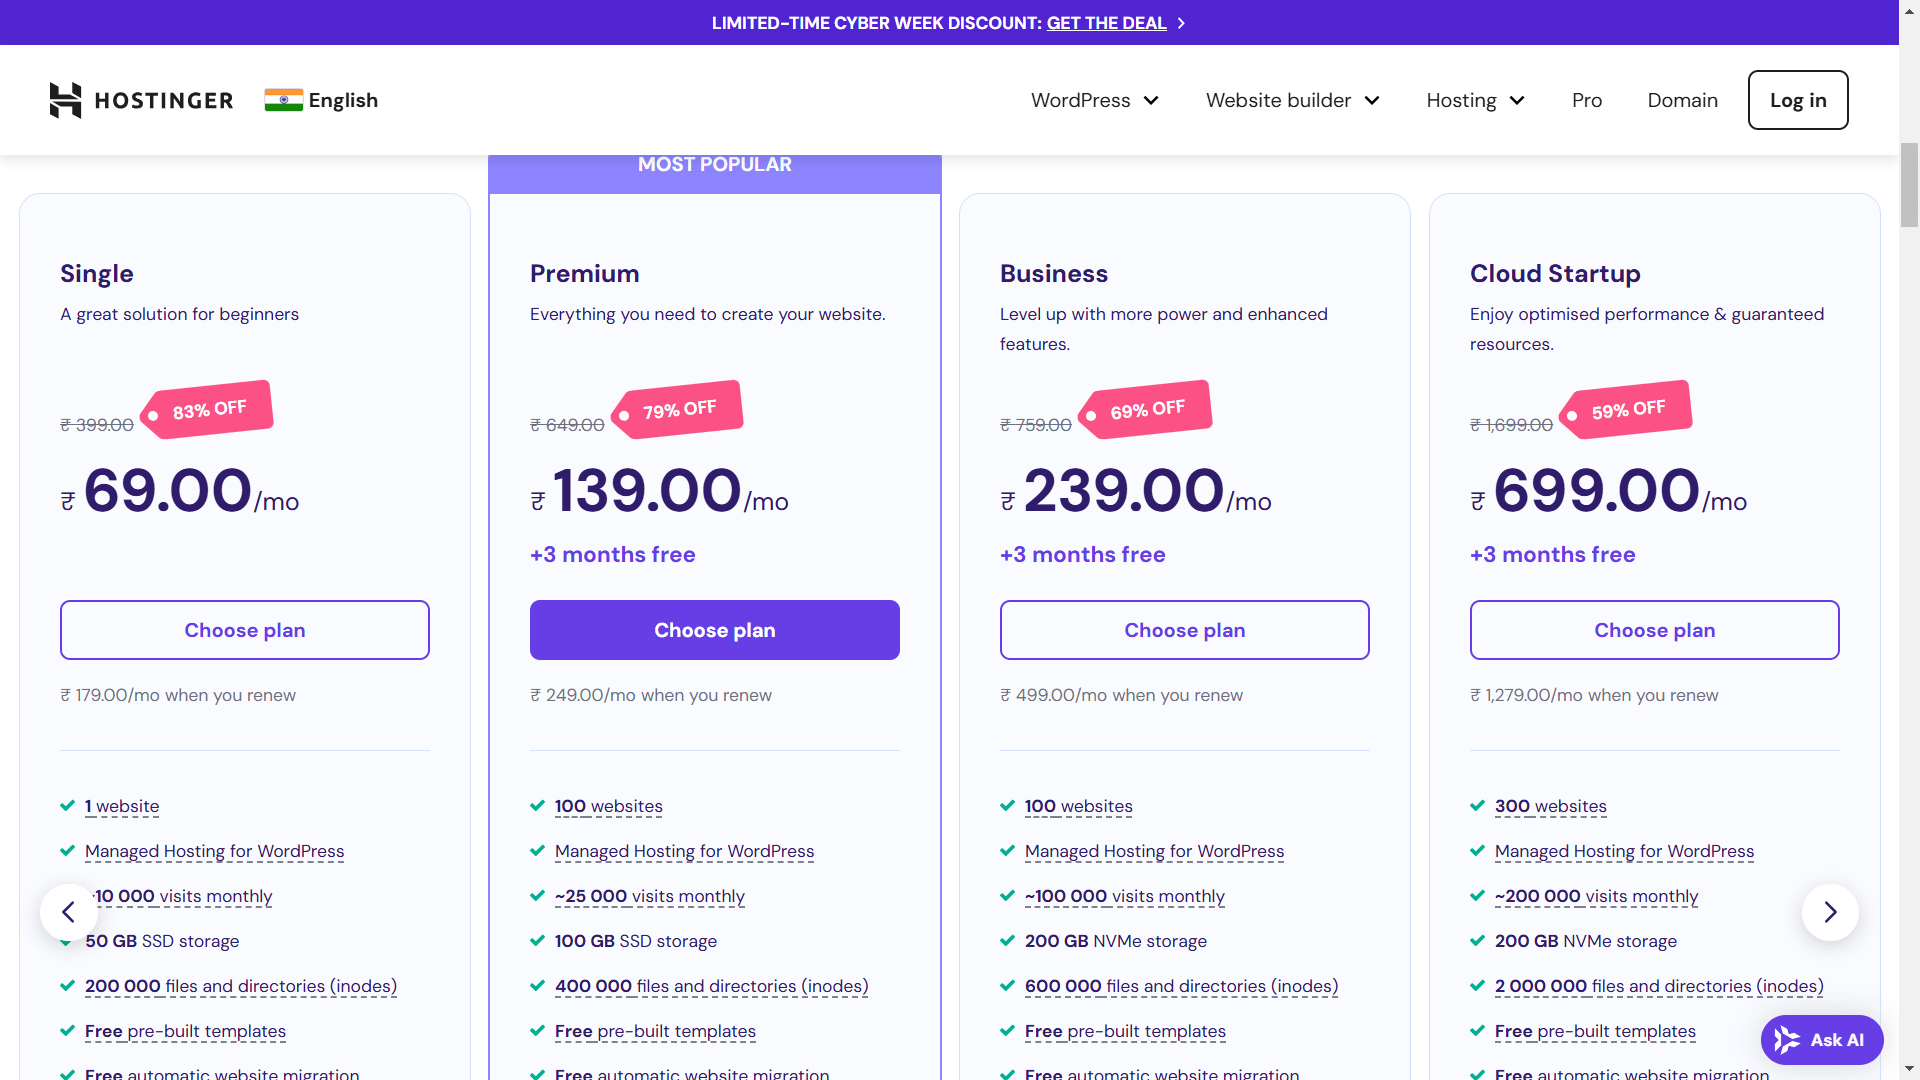1920x1080 pixels.
Task: Select Choose plan for Business
Action: (x=1184, y=630)
